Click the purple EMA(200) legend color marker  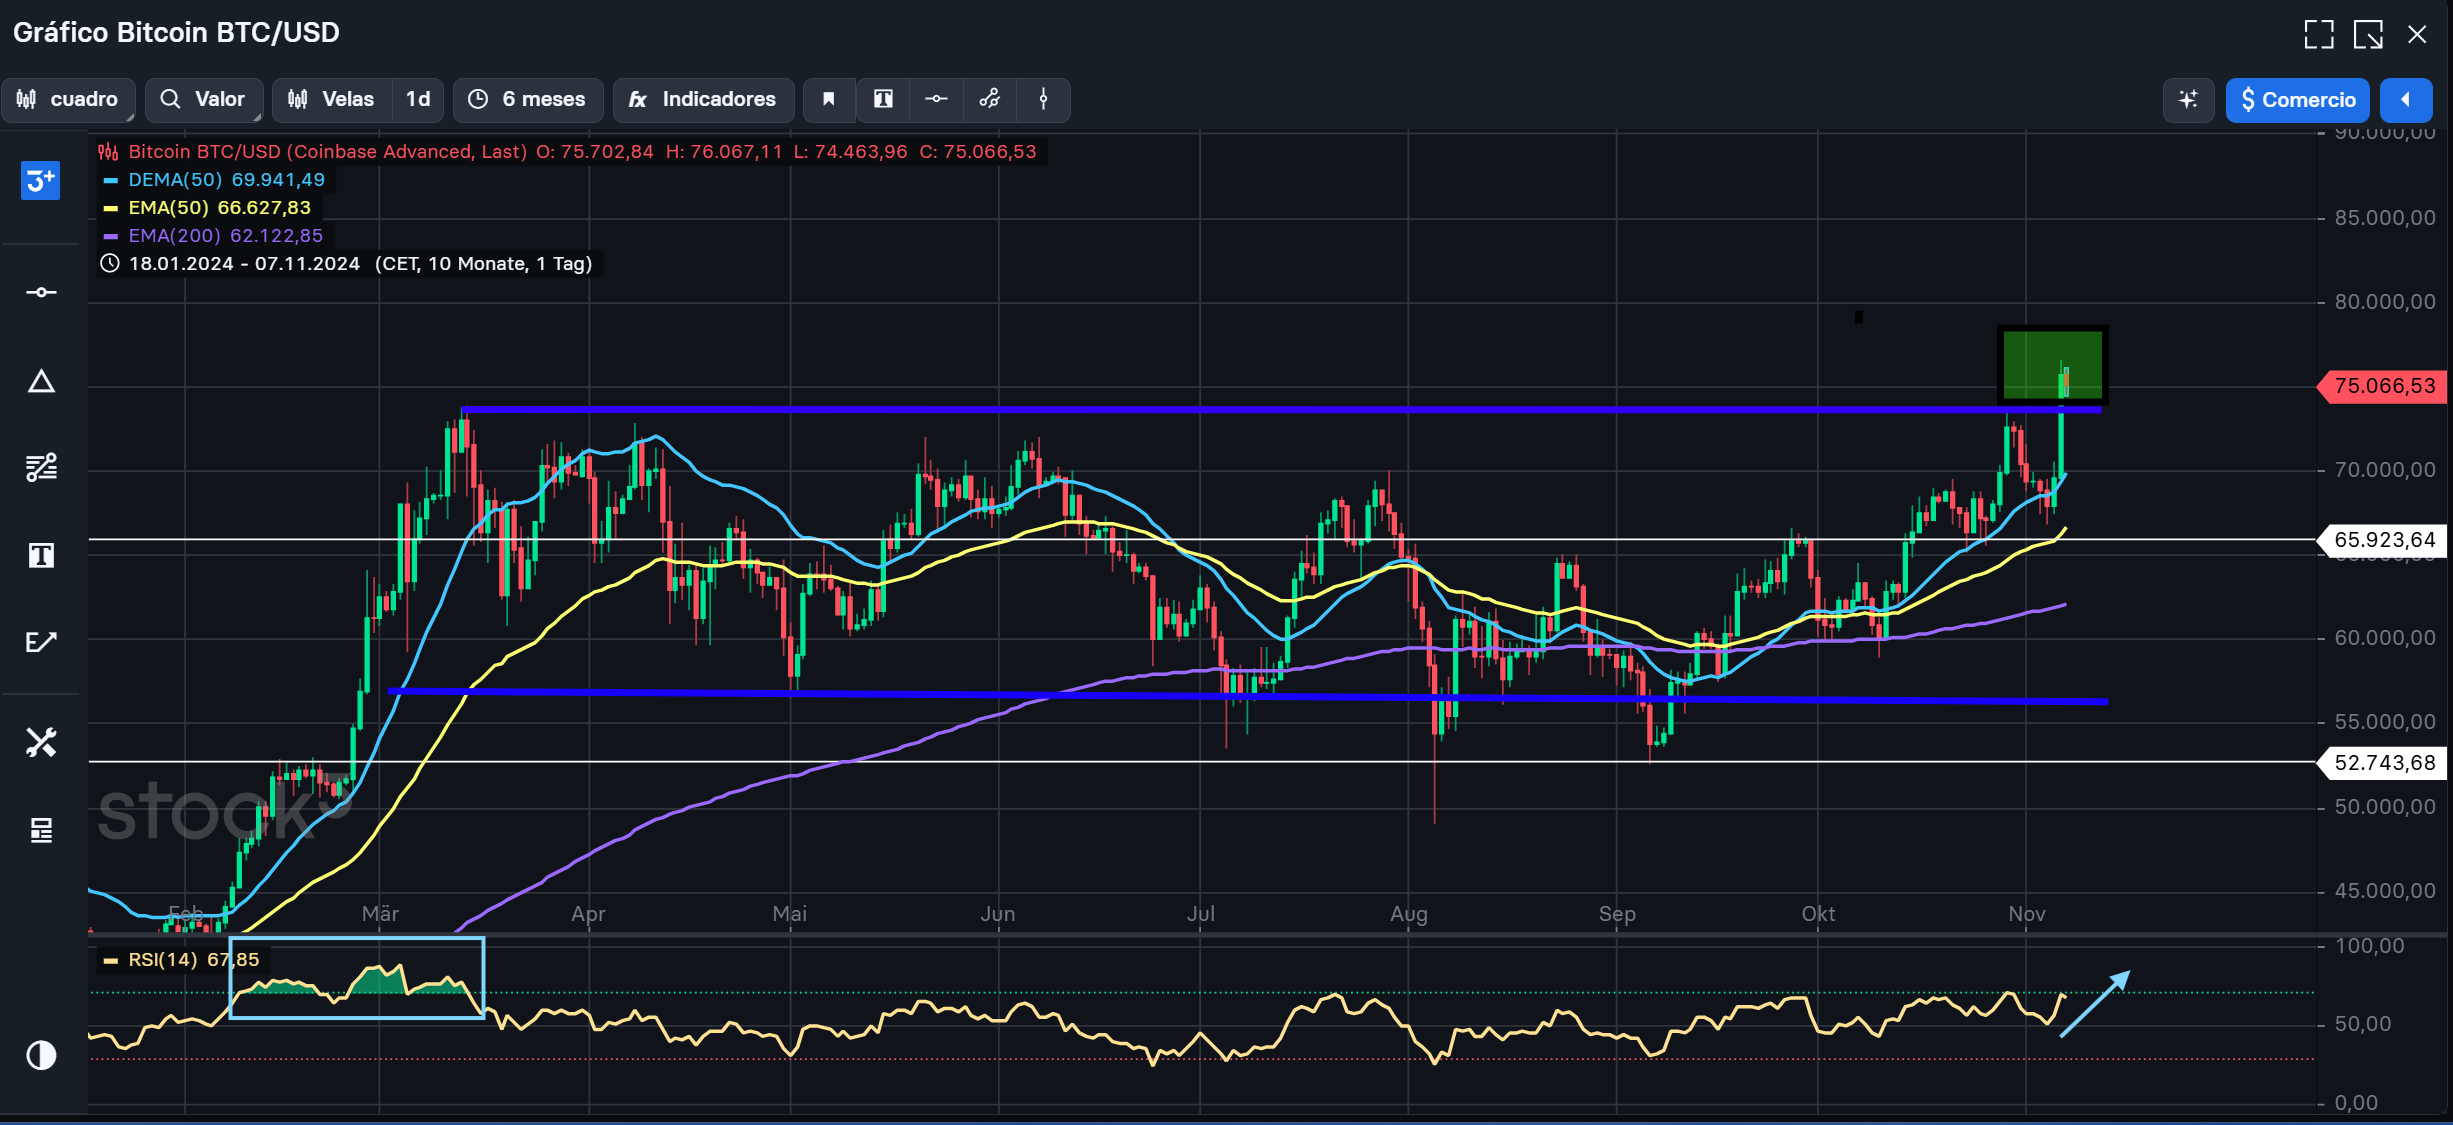(111, 236)
